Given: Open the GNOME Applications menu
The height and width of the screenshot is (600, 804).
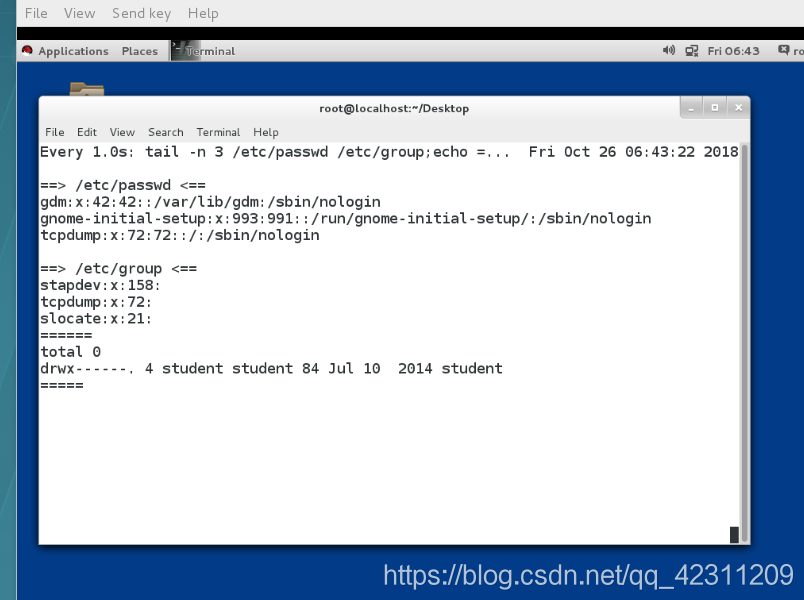Looking at the screenshot, I should coord(73,51).
